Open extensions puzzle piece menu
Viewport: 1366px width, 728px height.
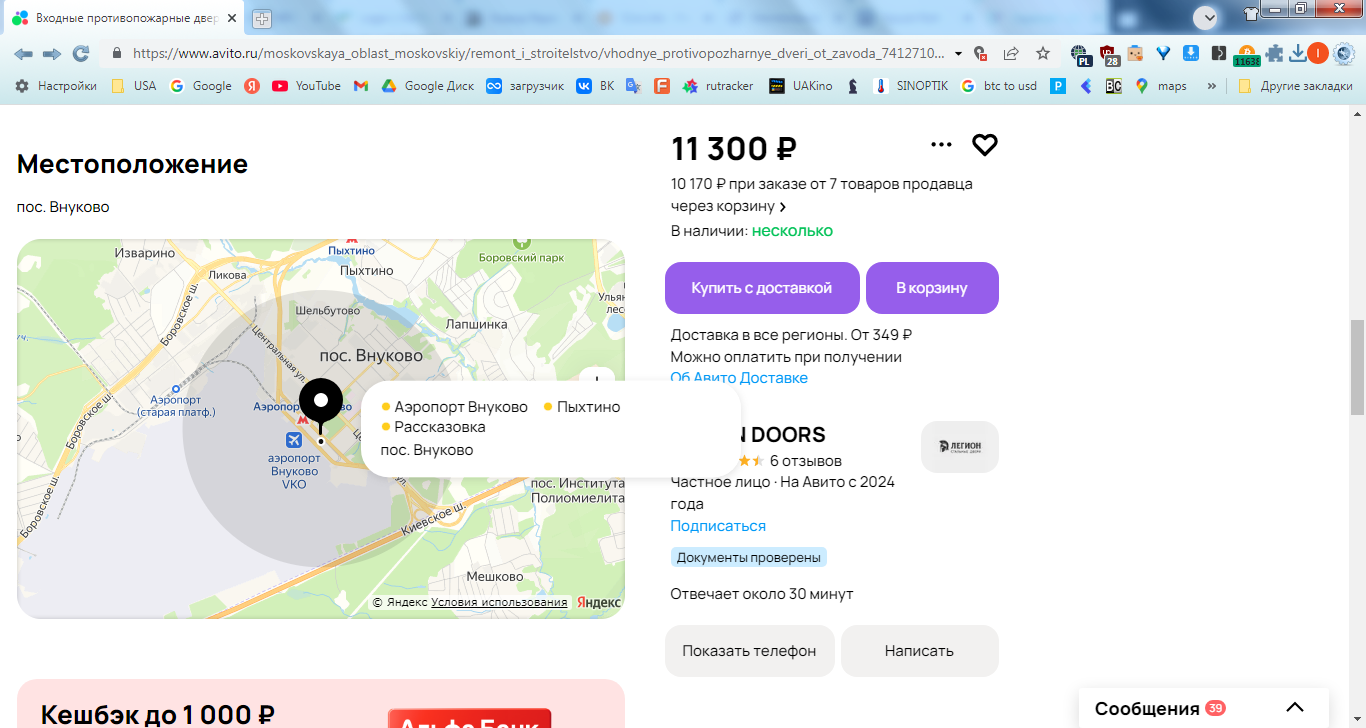(x=1274, y=54)
